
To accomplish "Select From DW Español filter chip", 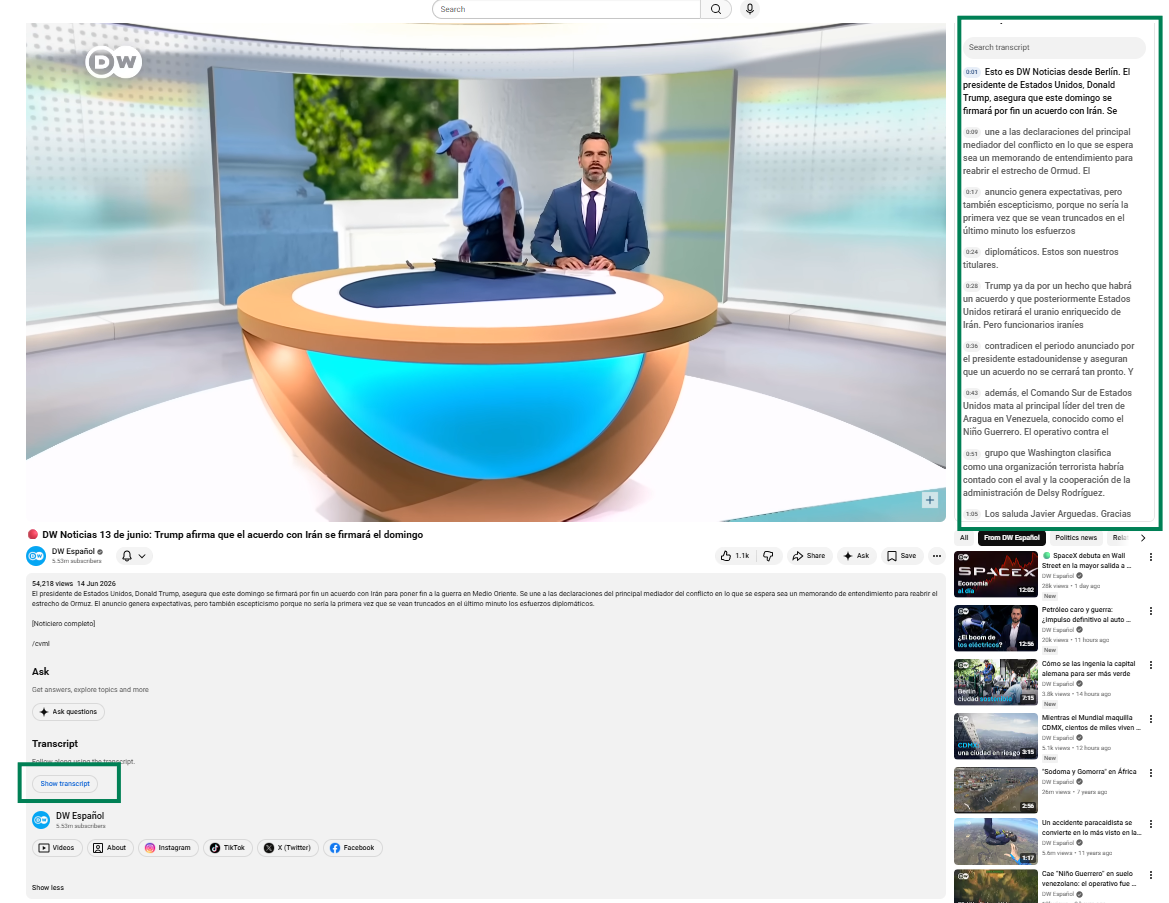I will (1011, 538).
